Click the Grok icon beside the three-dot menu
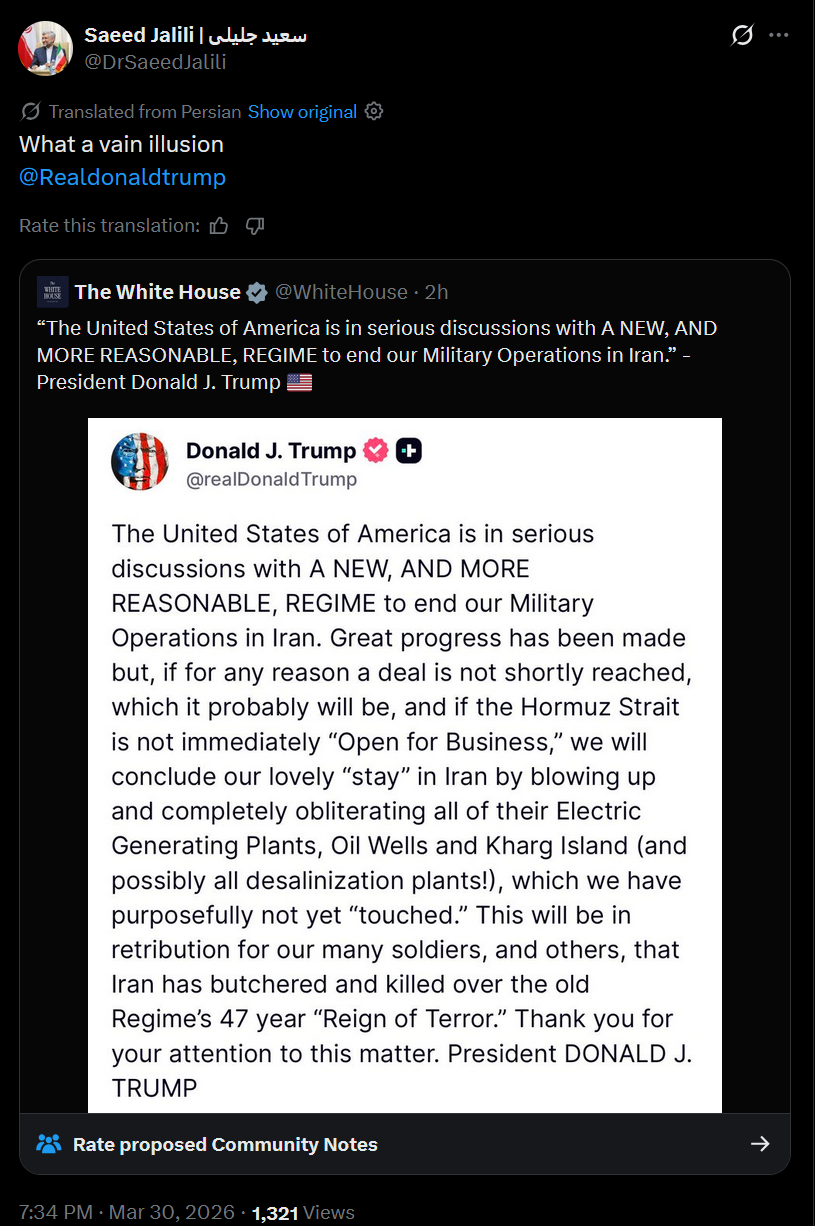The height and width of the screenshot is (1226, 815). coord(741,36)
